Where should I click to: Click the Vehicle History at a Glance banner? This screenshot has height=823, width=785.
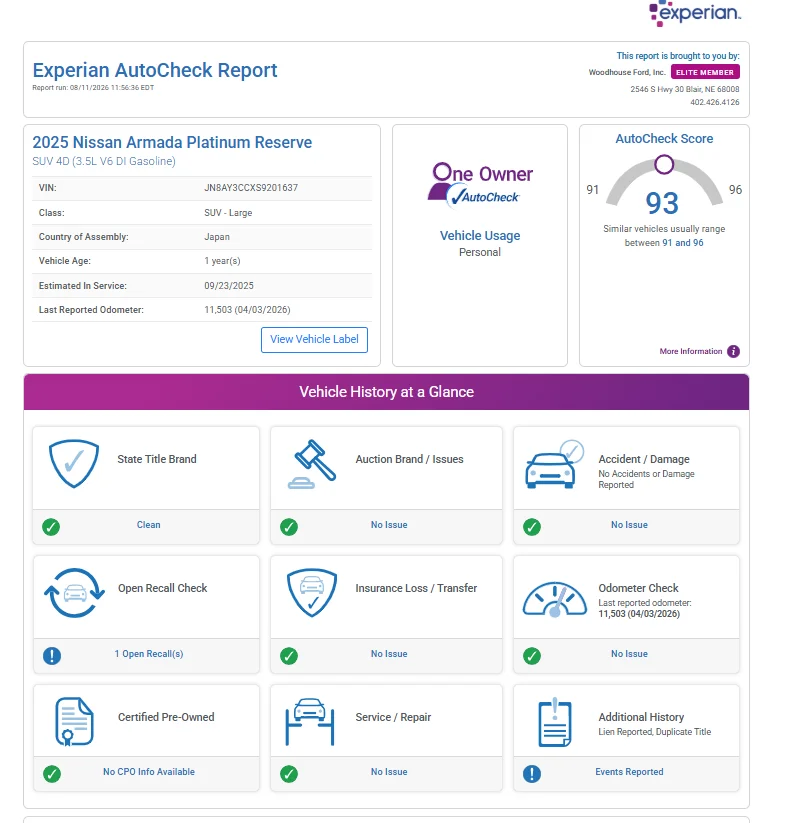386,392
